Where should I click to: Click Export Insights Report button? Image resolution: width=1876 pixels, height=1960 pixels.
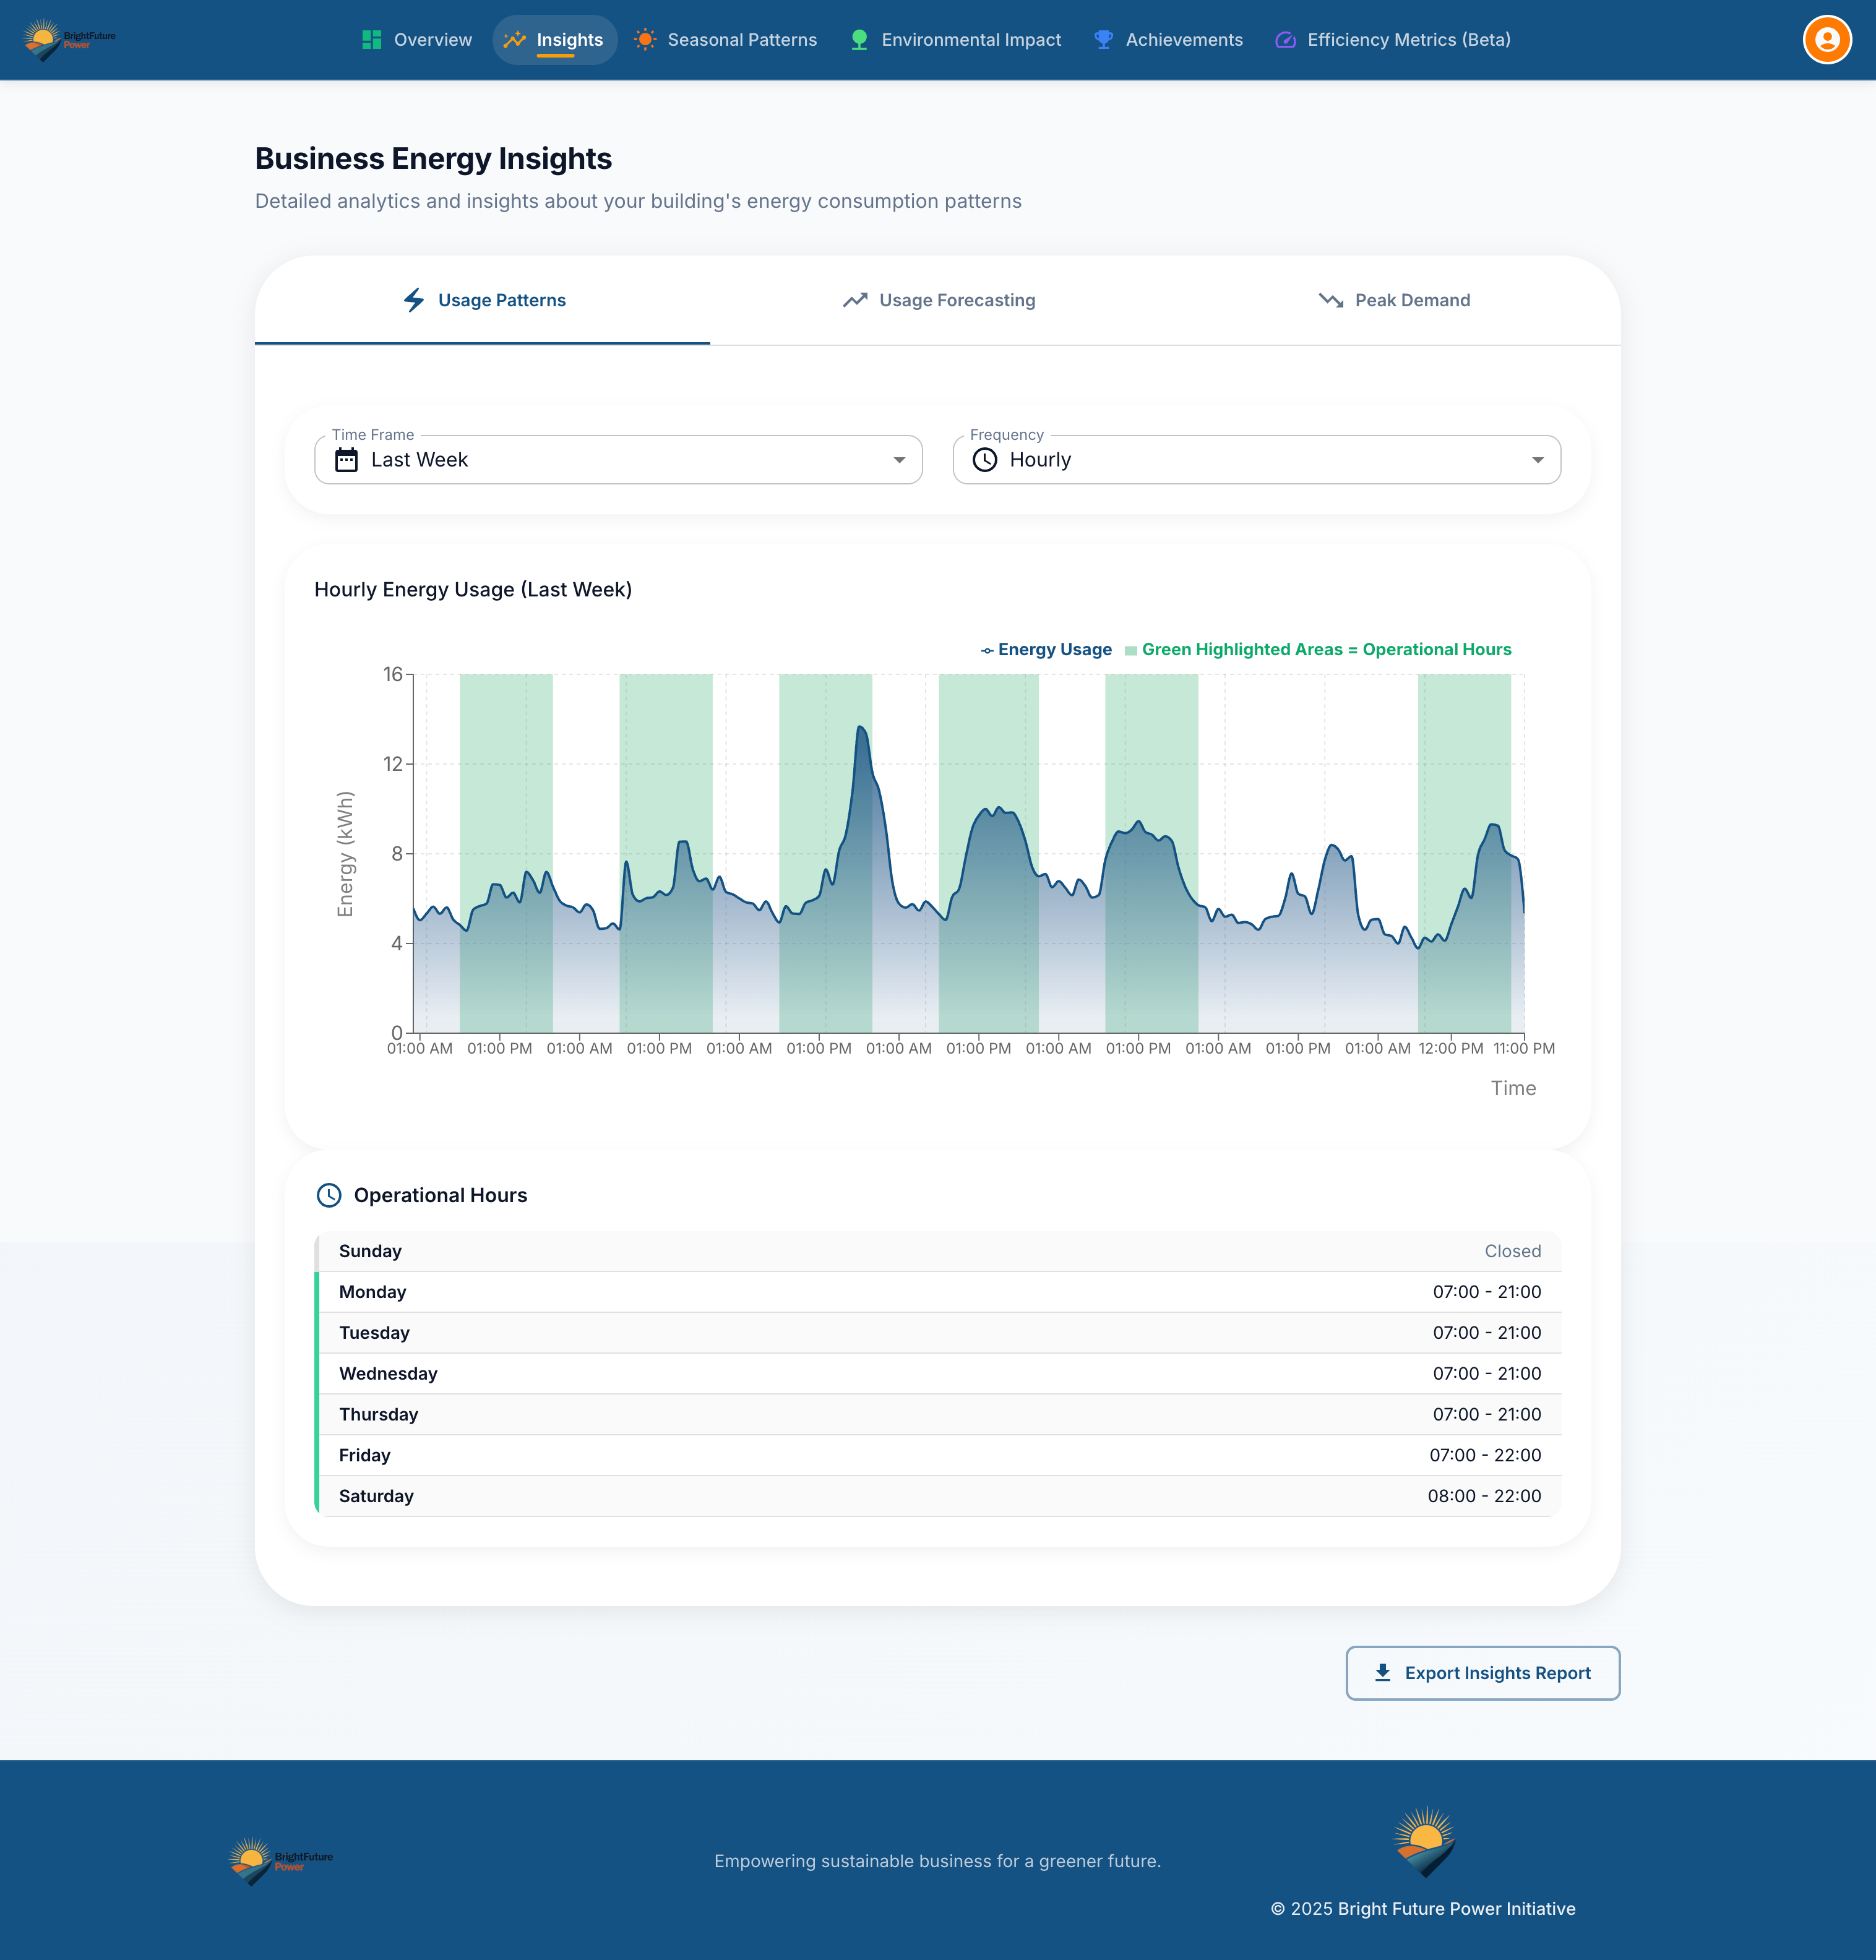1482,1673
